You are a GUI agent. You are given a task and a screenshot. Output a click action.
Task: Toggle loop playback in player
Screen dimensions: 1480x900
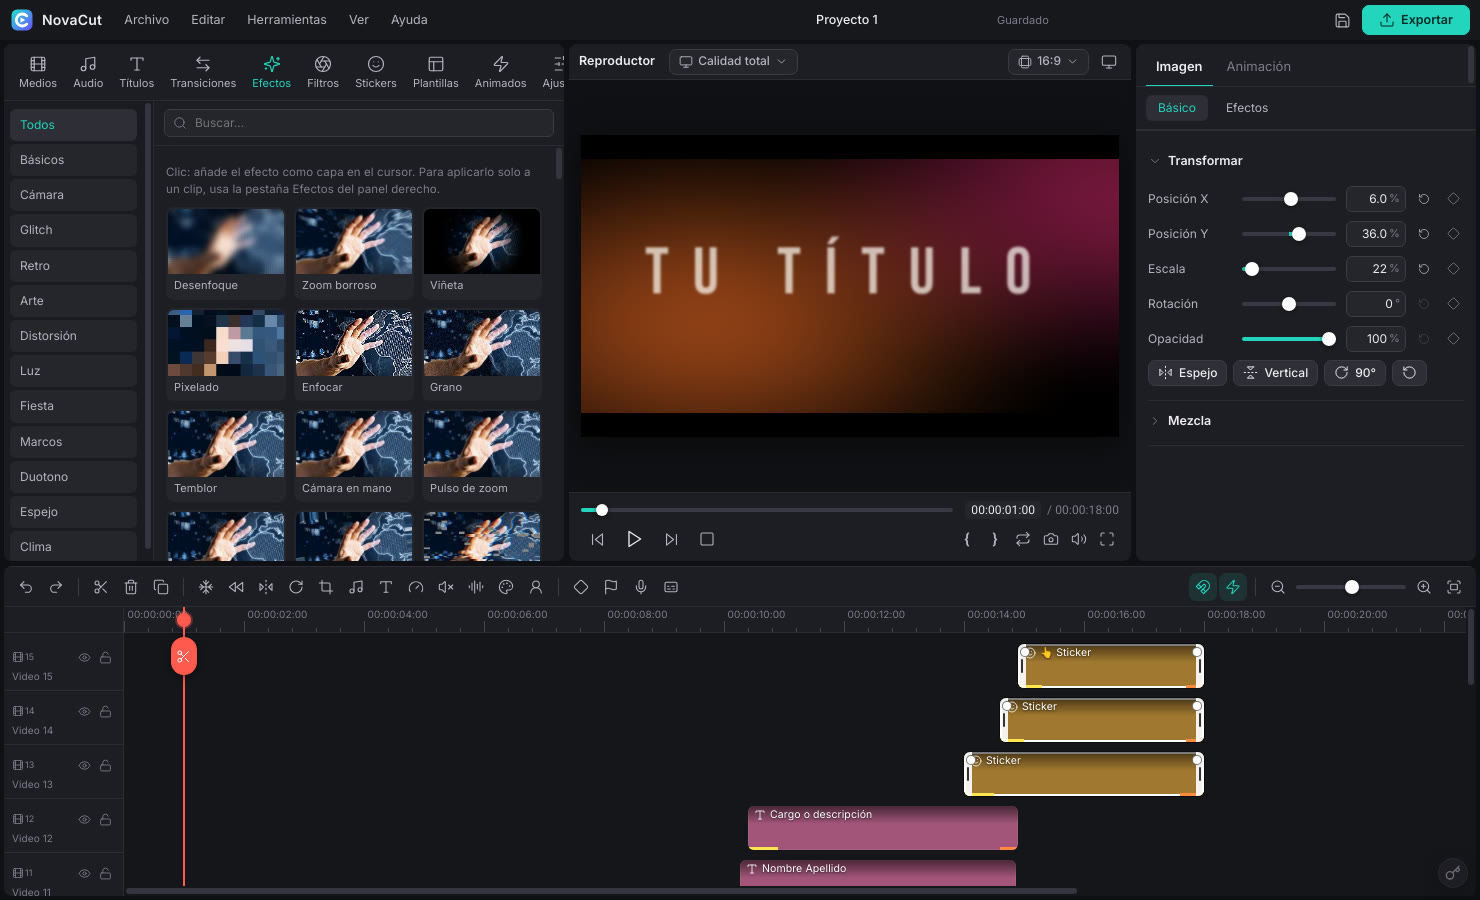[x=1023, y=539]
